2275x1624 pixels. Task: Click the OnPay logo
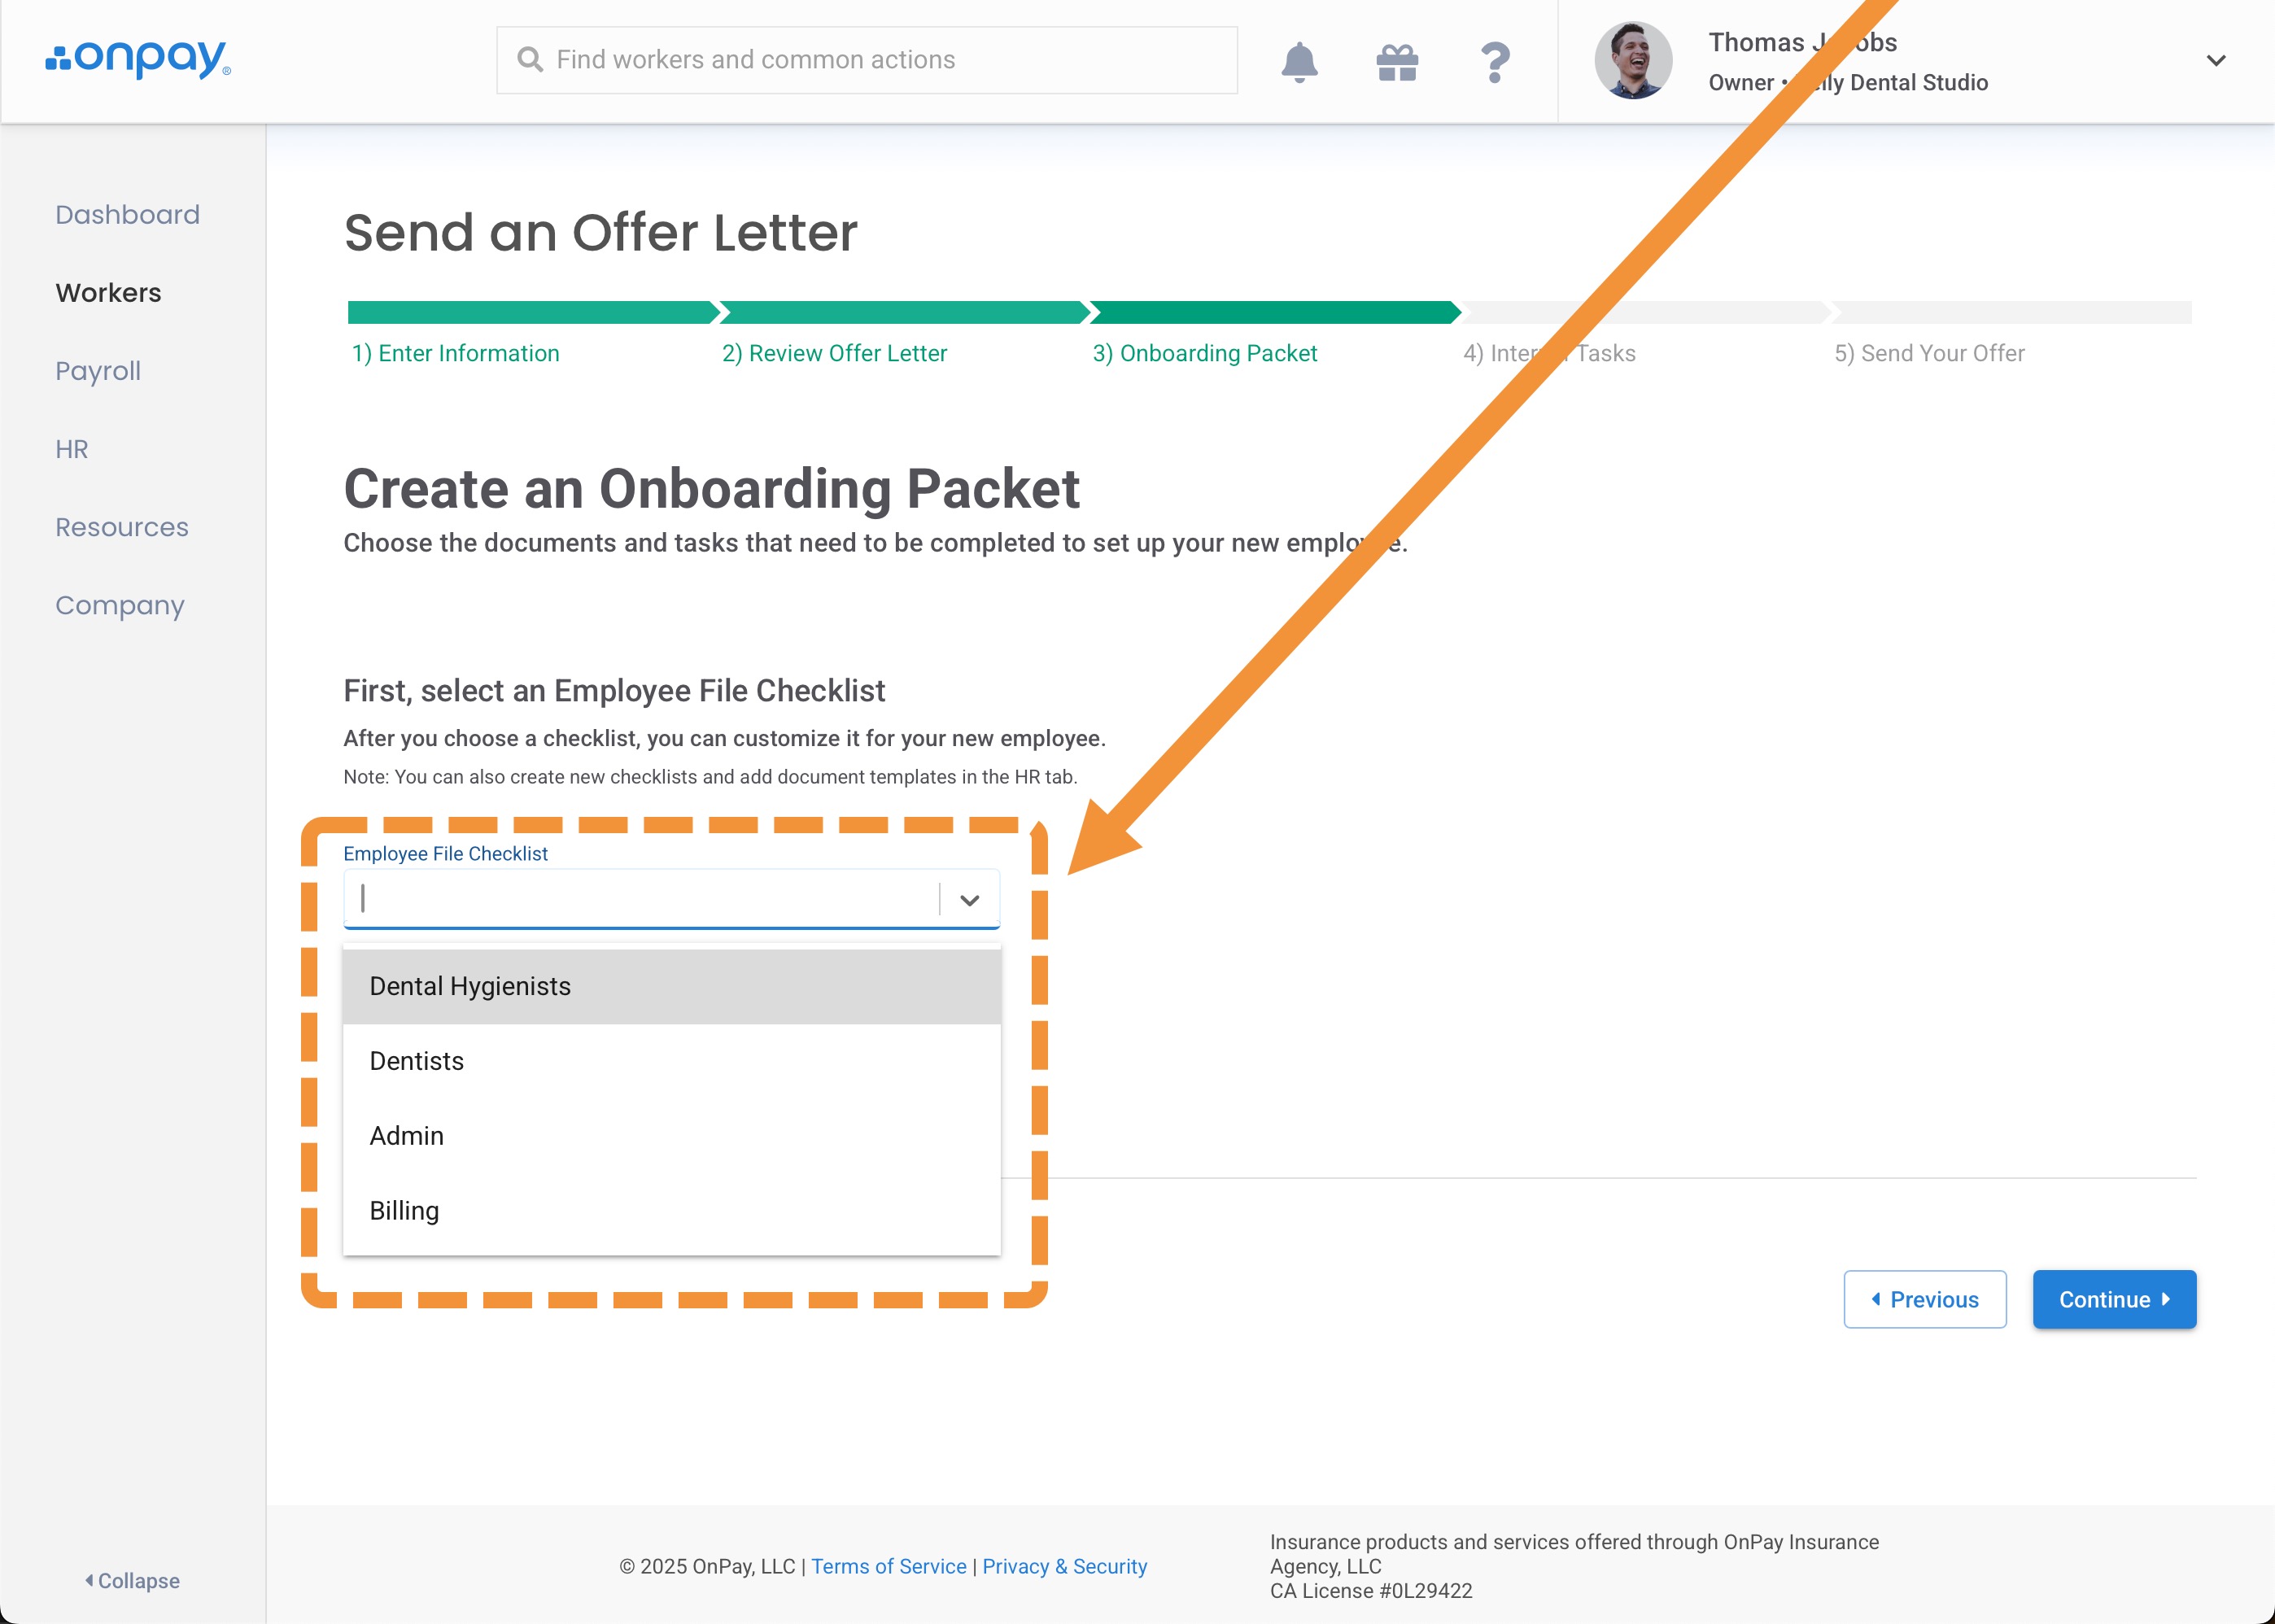138,59
